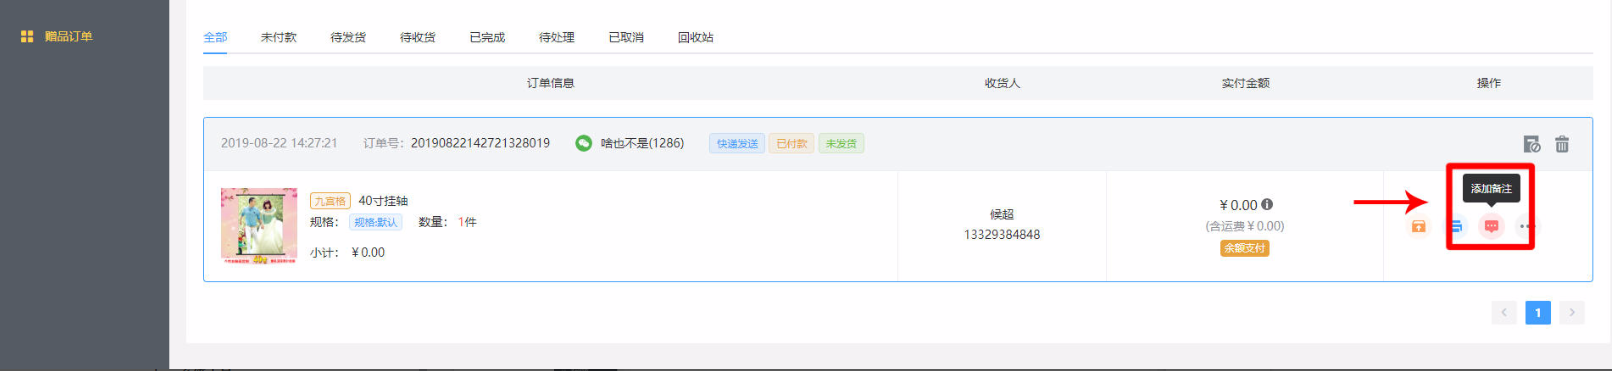Go to the next page arrow

click(1572, 313)
